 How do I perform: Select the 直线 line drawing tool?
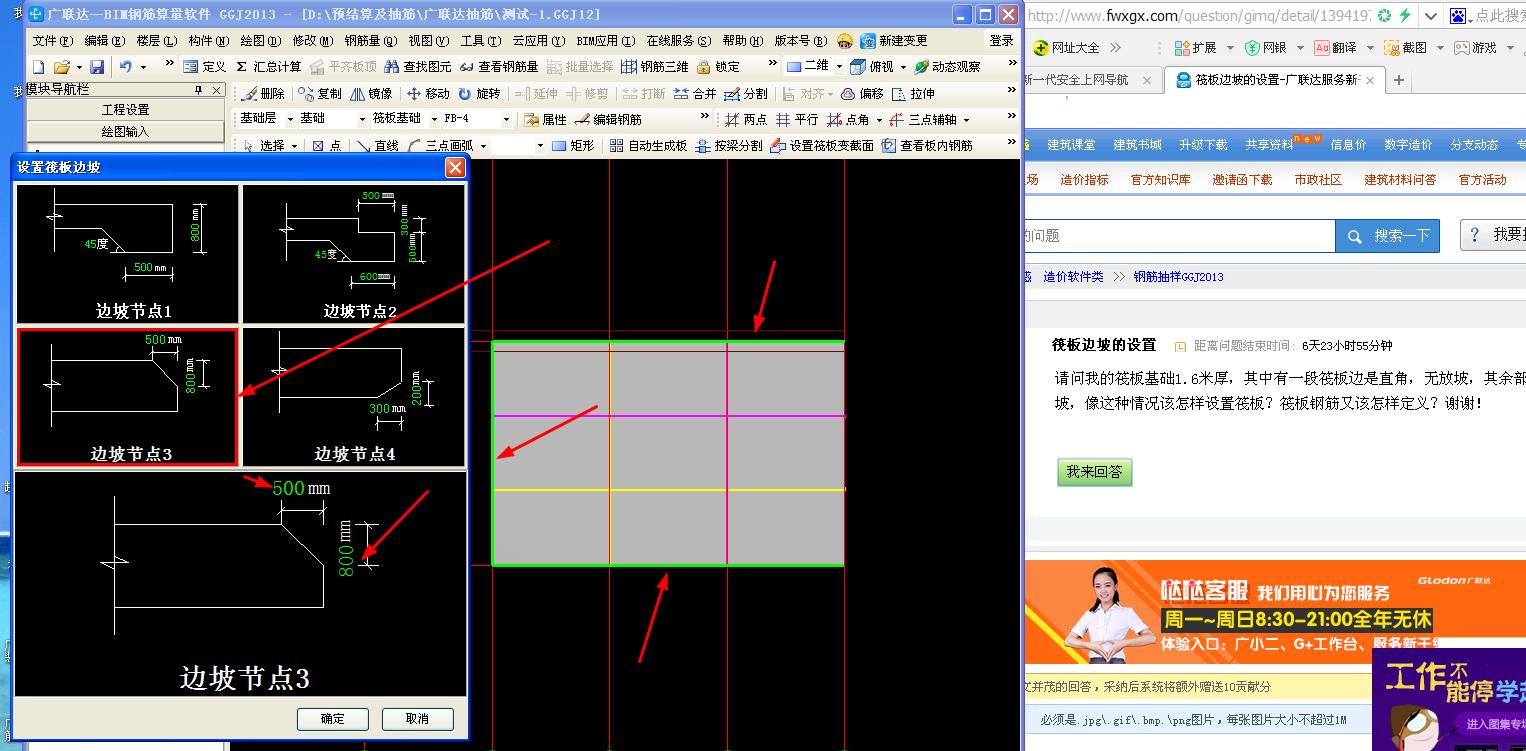pyautogui.click(x=378, y=146)
